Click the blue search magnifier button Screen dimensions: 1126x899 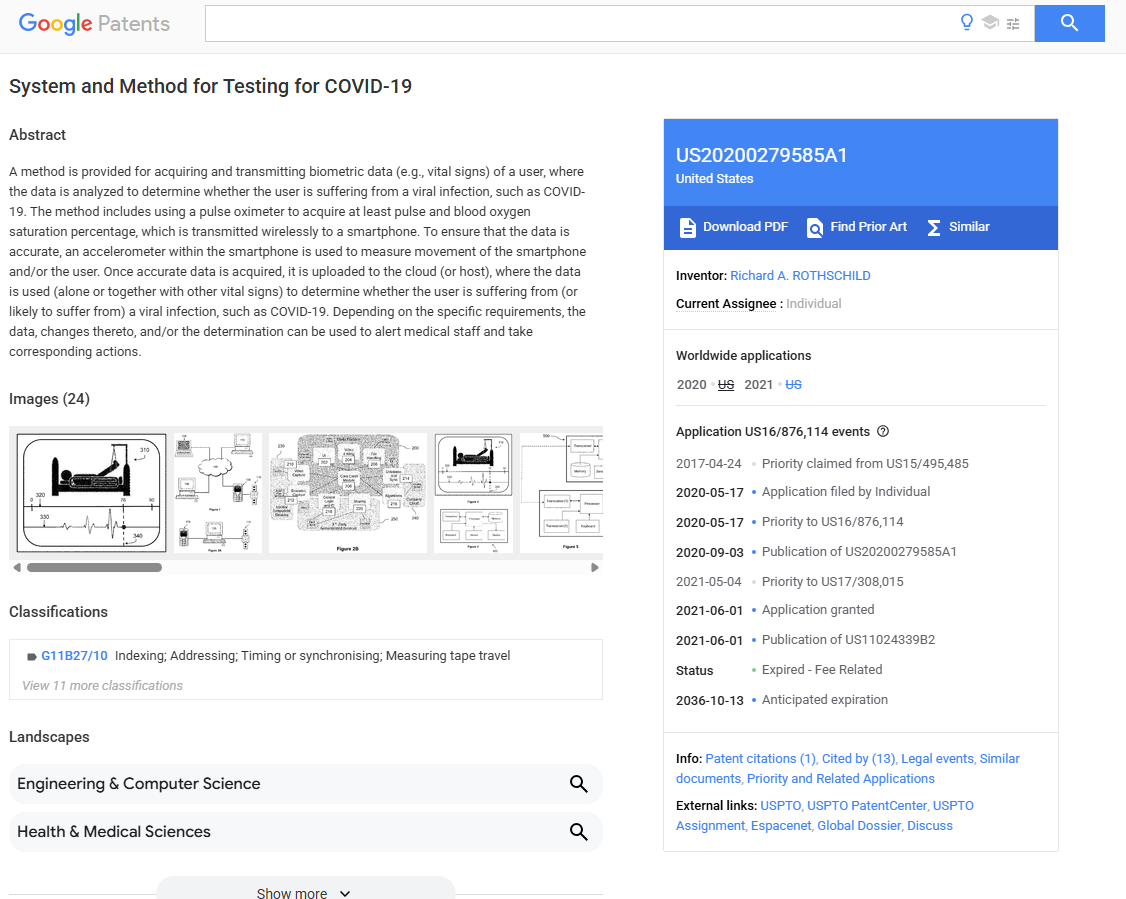[1069, 23]
